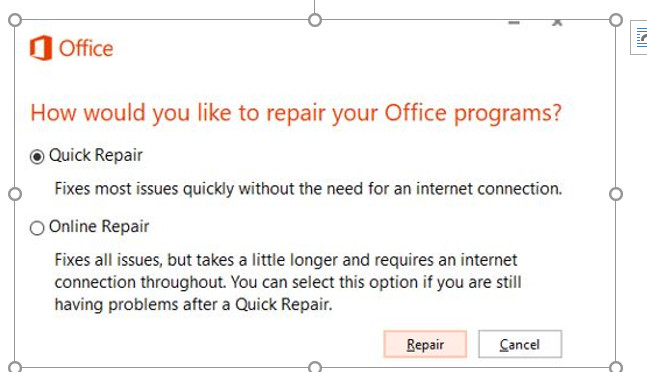
Task: Open the Layout Options icon beside the image
Action: [639, 38]
